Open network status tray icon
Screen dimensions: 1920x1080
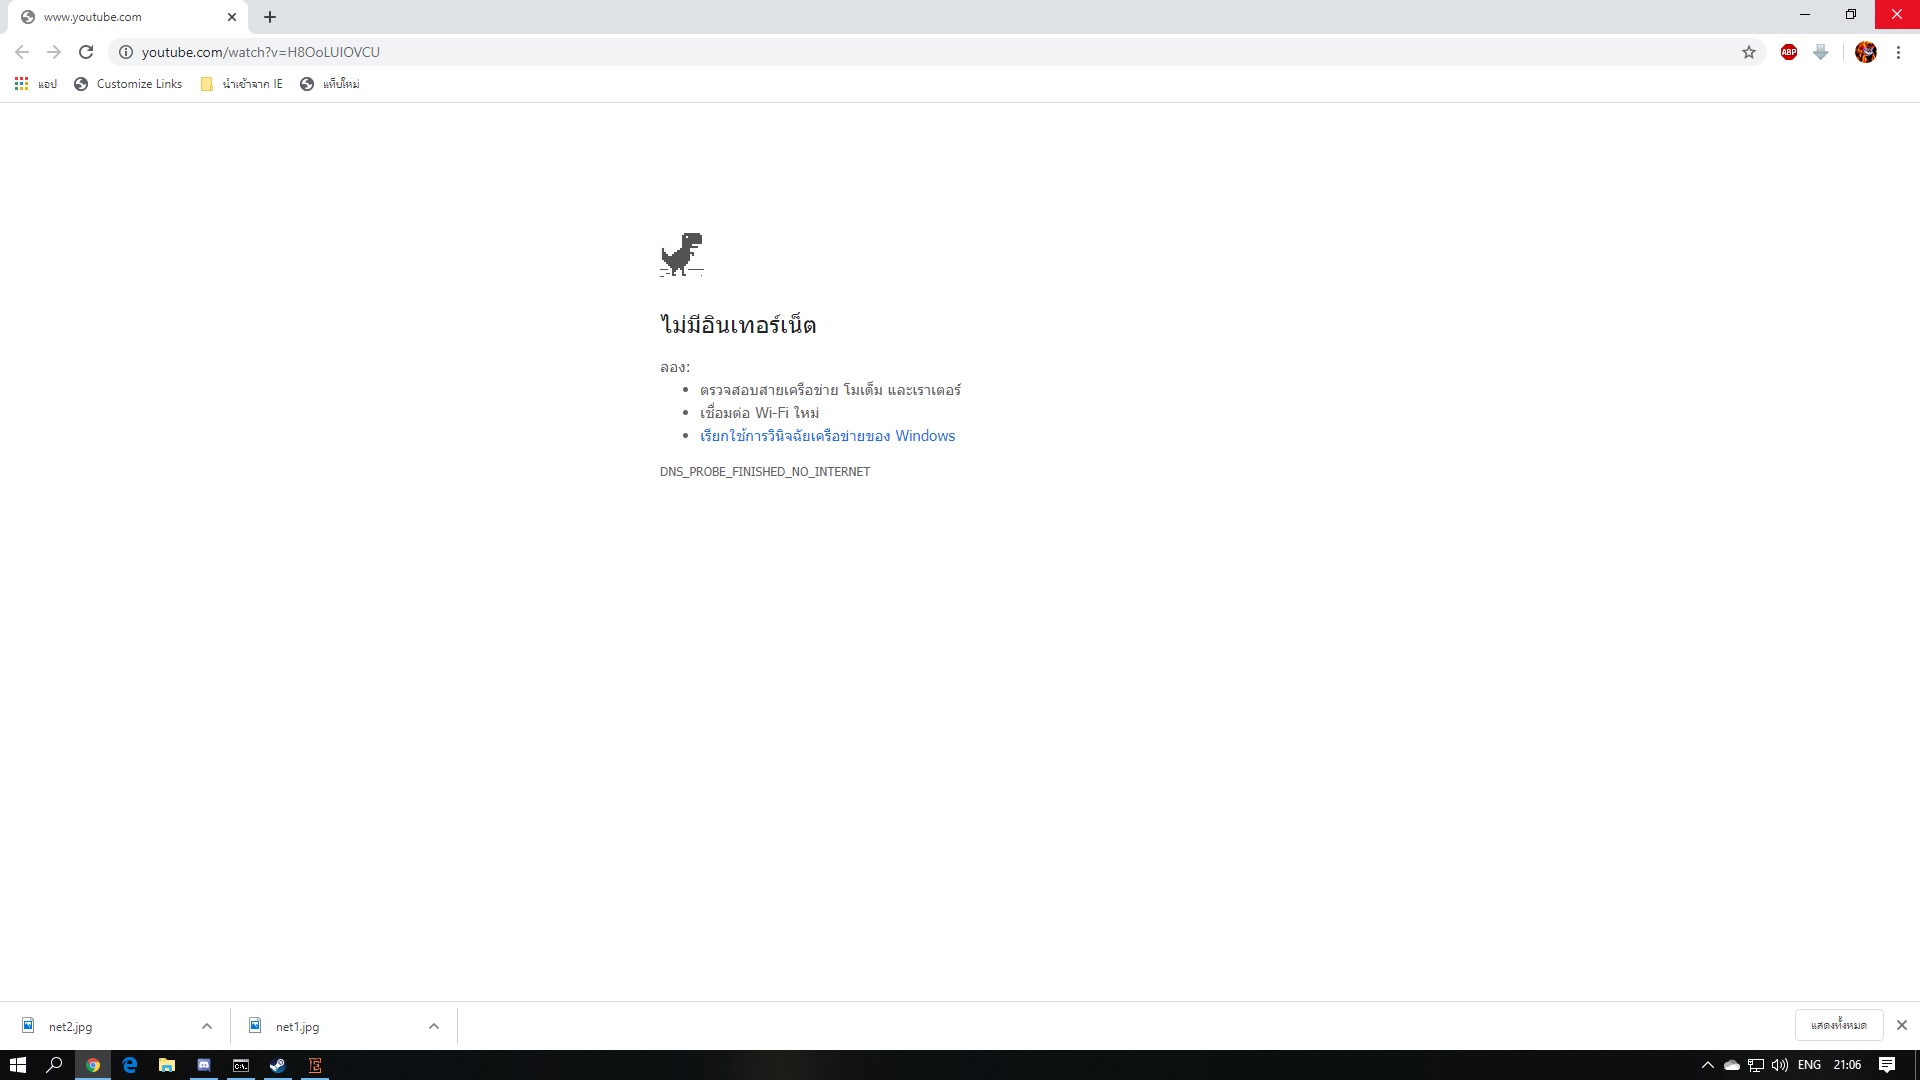point(1756,1065)
